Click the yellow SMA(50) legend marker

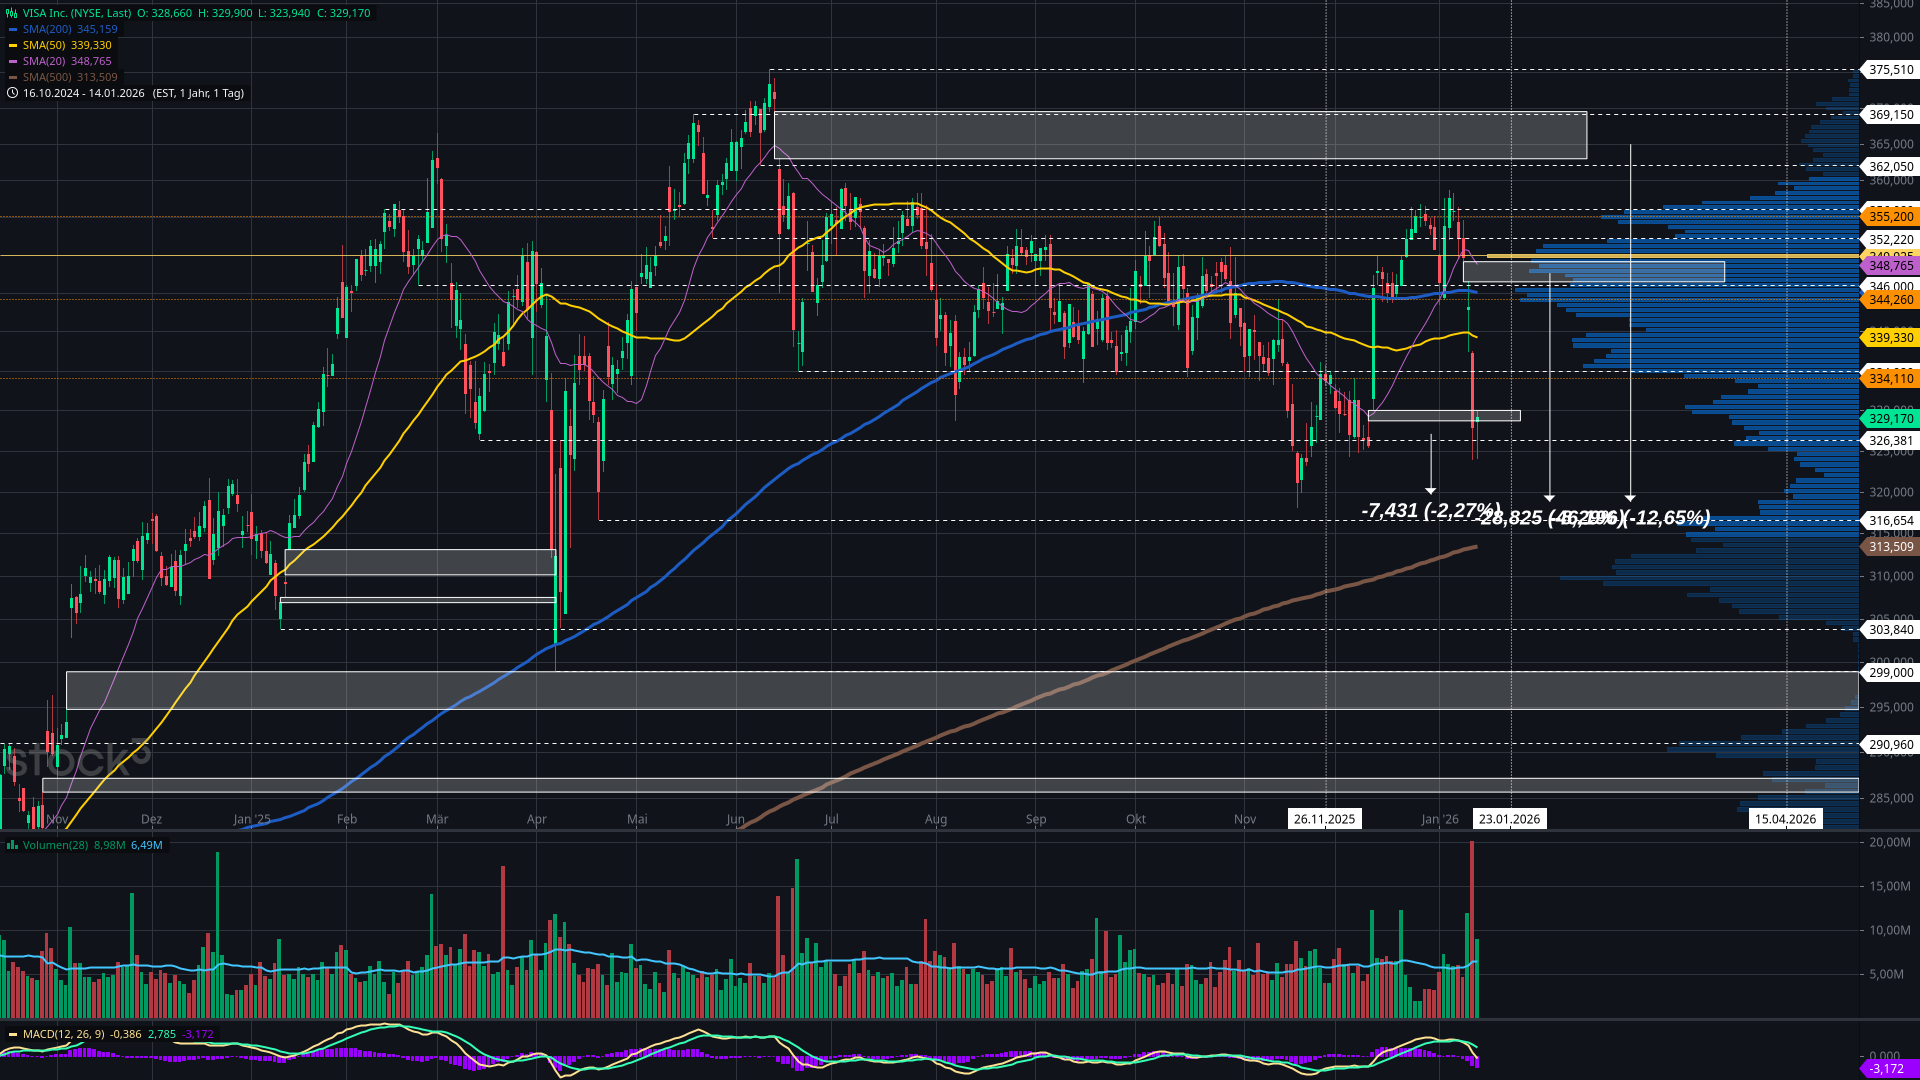point(13,45)
